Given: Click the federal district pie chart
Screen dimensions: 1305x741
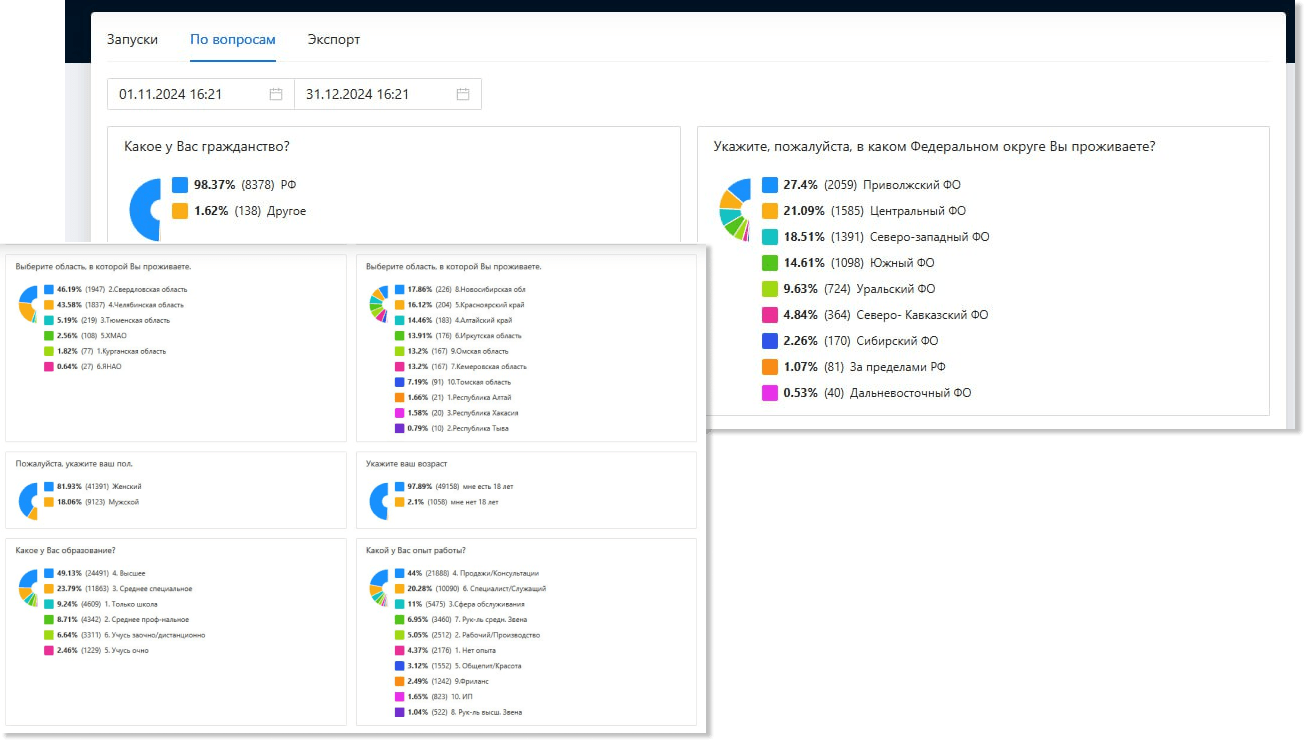Looking at the screenshot, I should [x=735, y=209].
